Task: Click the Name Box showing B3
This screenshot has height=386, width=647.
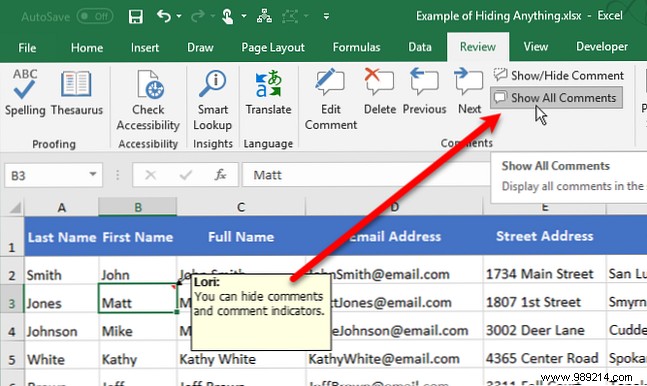Action: click(x=45, y=176)
